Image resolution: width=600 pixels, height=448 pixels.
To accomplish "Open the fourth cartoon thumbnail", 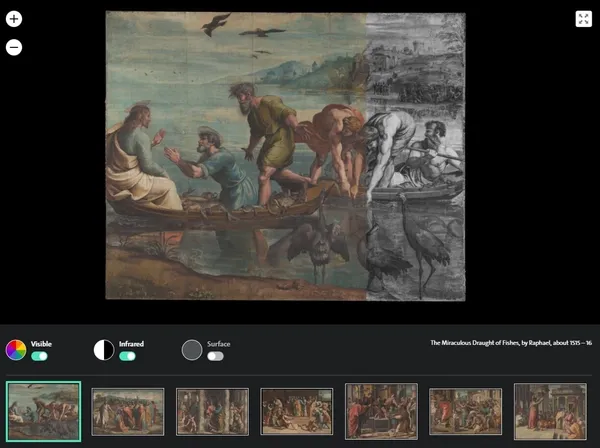I will click(x=297, y=412).
